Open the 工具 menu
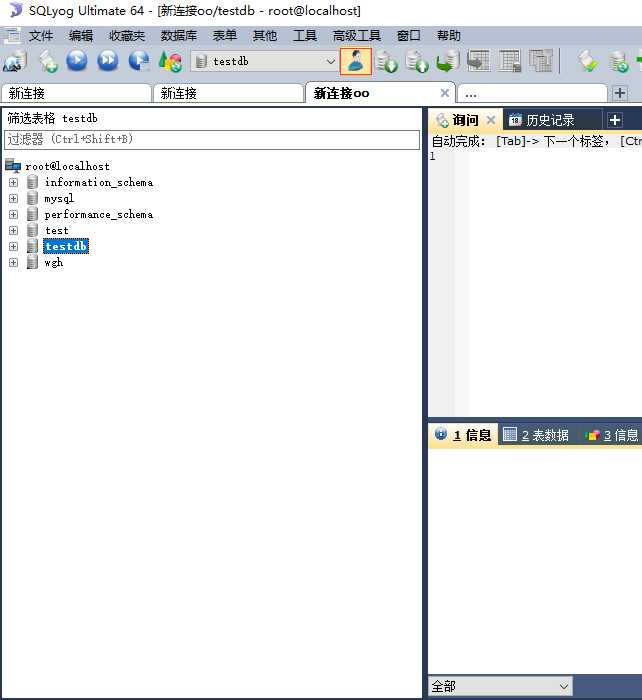Viewport: 642px width, 700px height. click(x=305, y=35)
